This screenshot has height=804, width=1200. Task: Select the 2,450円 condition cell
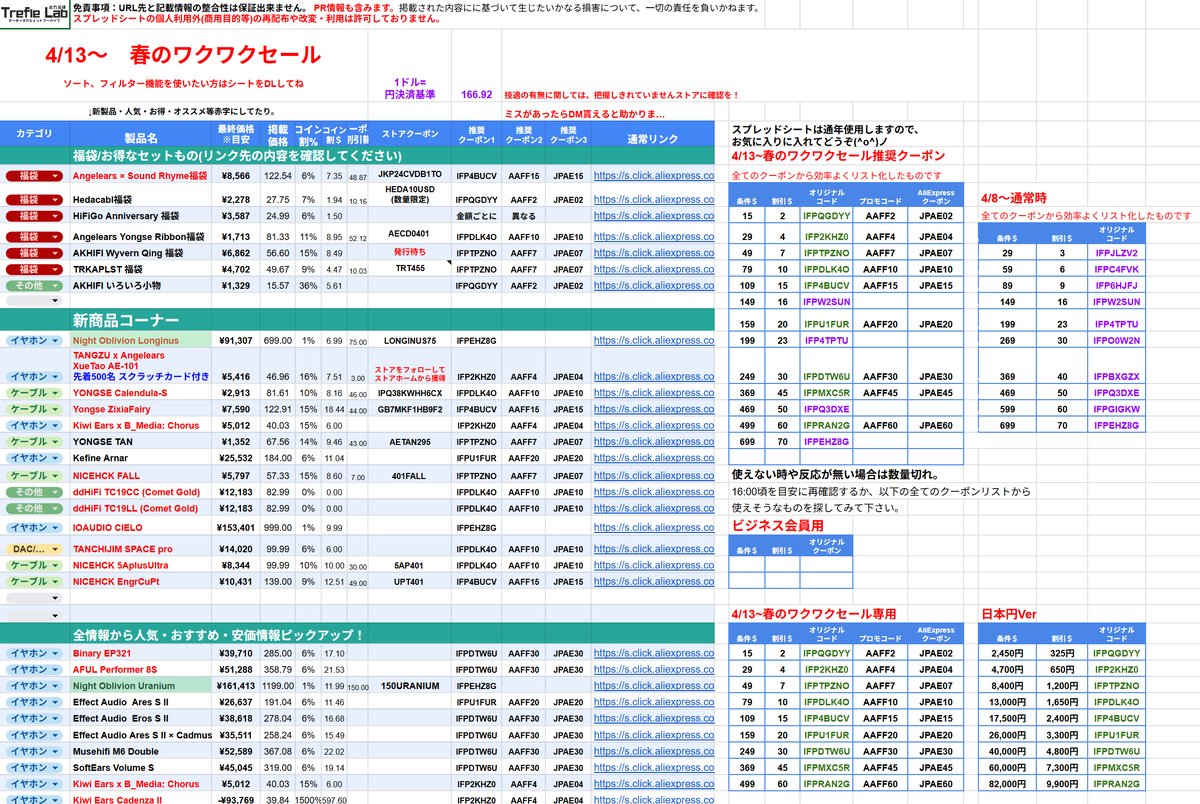(1007, 653)
